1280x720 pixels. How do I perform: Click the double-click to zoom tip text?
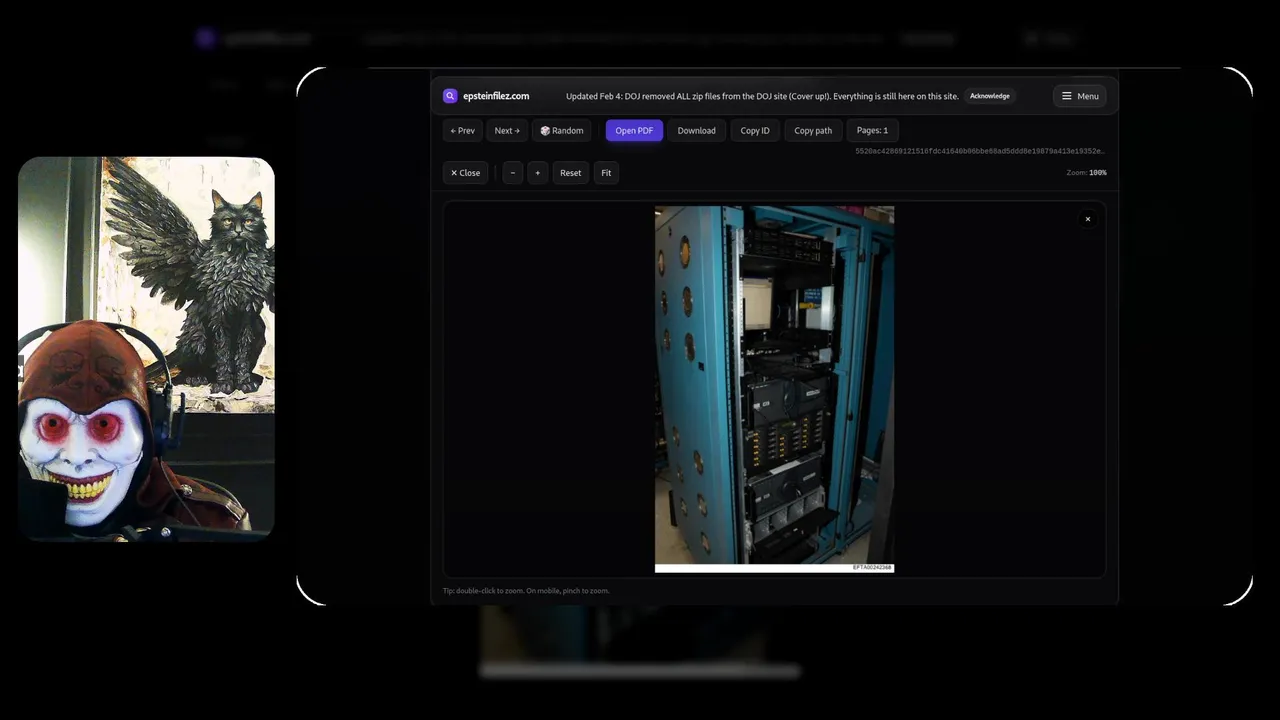click(x=526, y=591)
